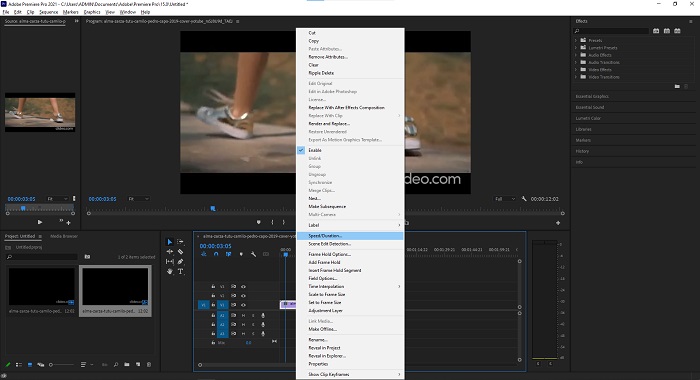Select the Razor tool
Screen dimensions: 700x380
[180, 252]
